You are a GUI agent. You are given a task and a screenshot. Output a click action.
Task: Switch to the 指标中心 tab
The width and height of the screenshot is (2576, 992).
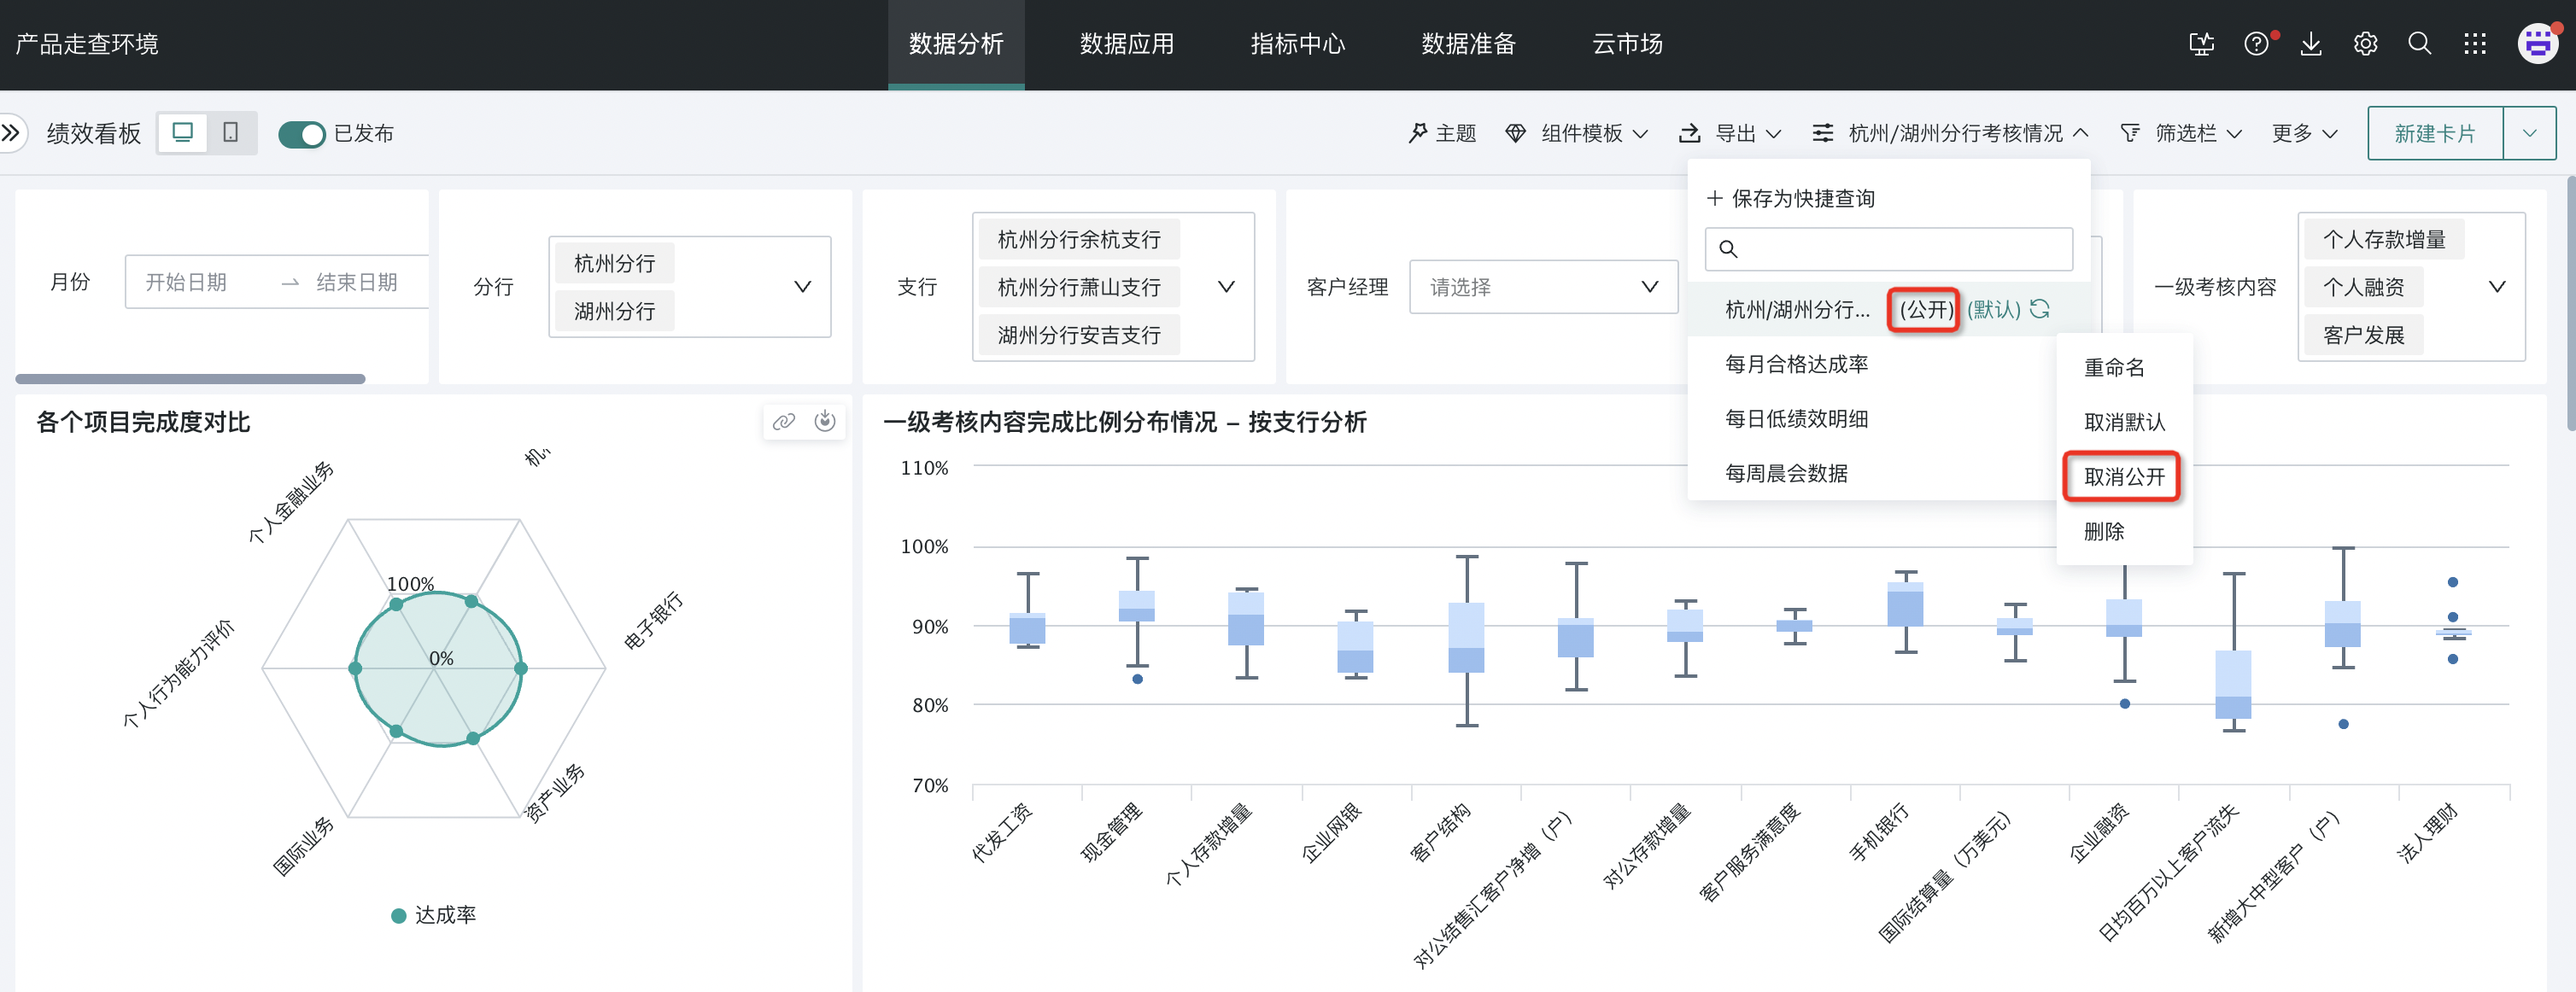coord(1298,44)
